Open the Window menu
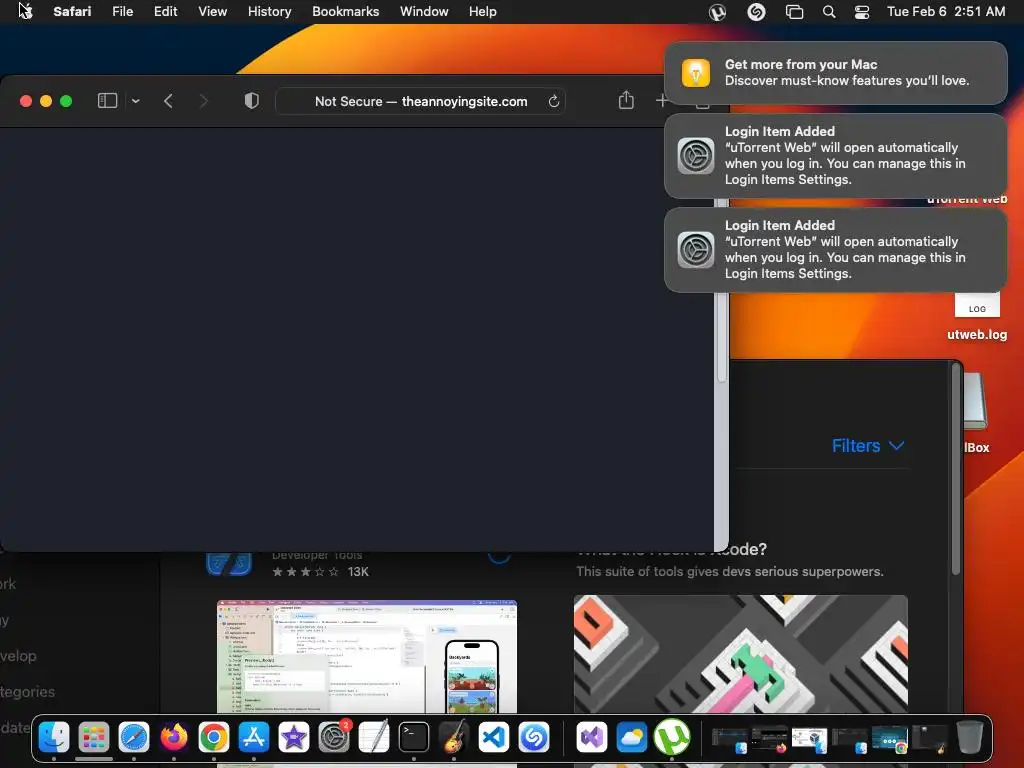Viewport: 1024px width, 768px height. (424, 12)
